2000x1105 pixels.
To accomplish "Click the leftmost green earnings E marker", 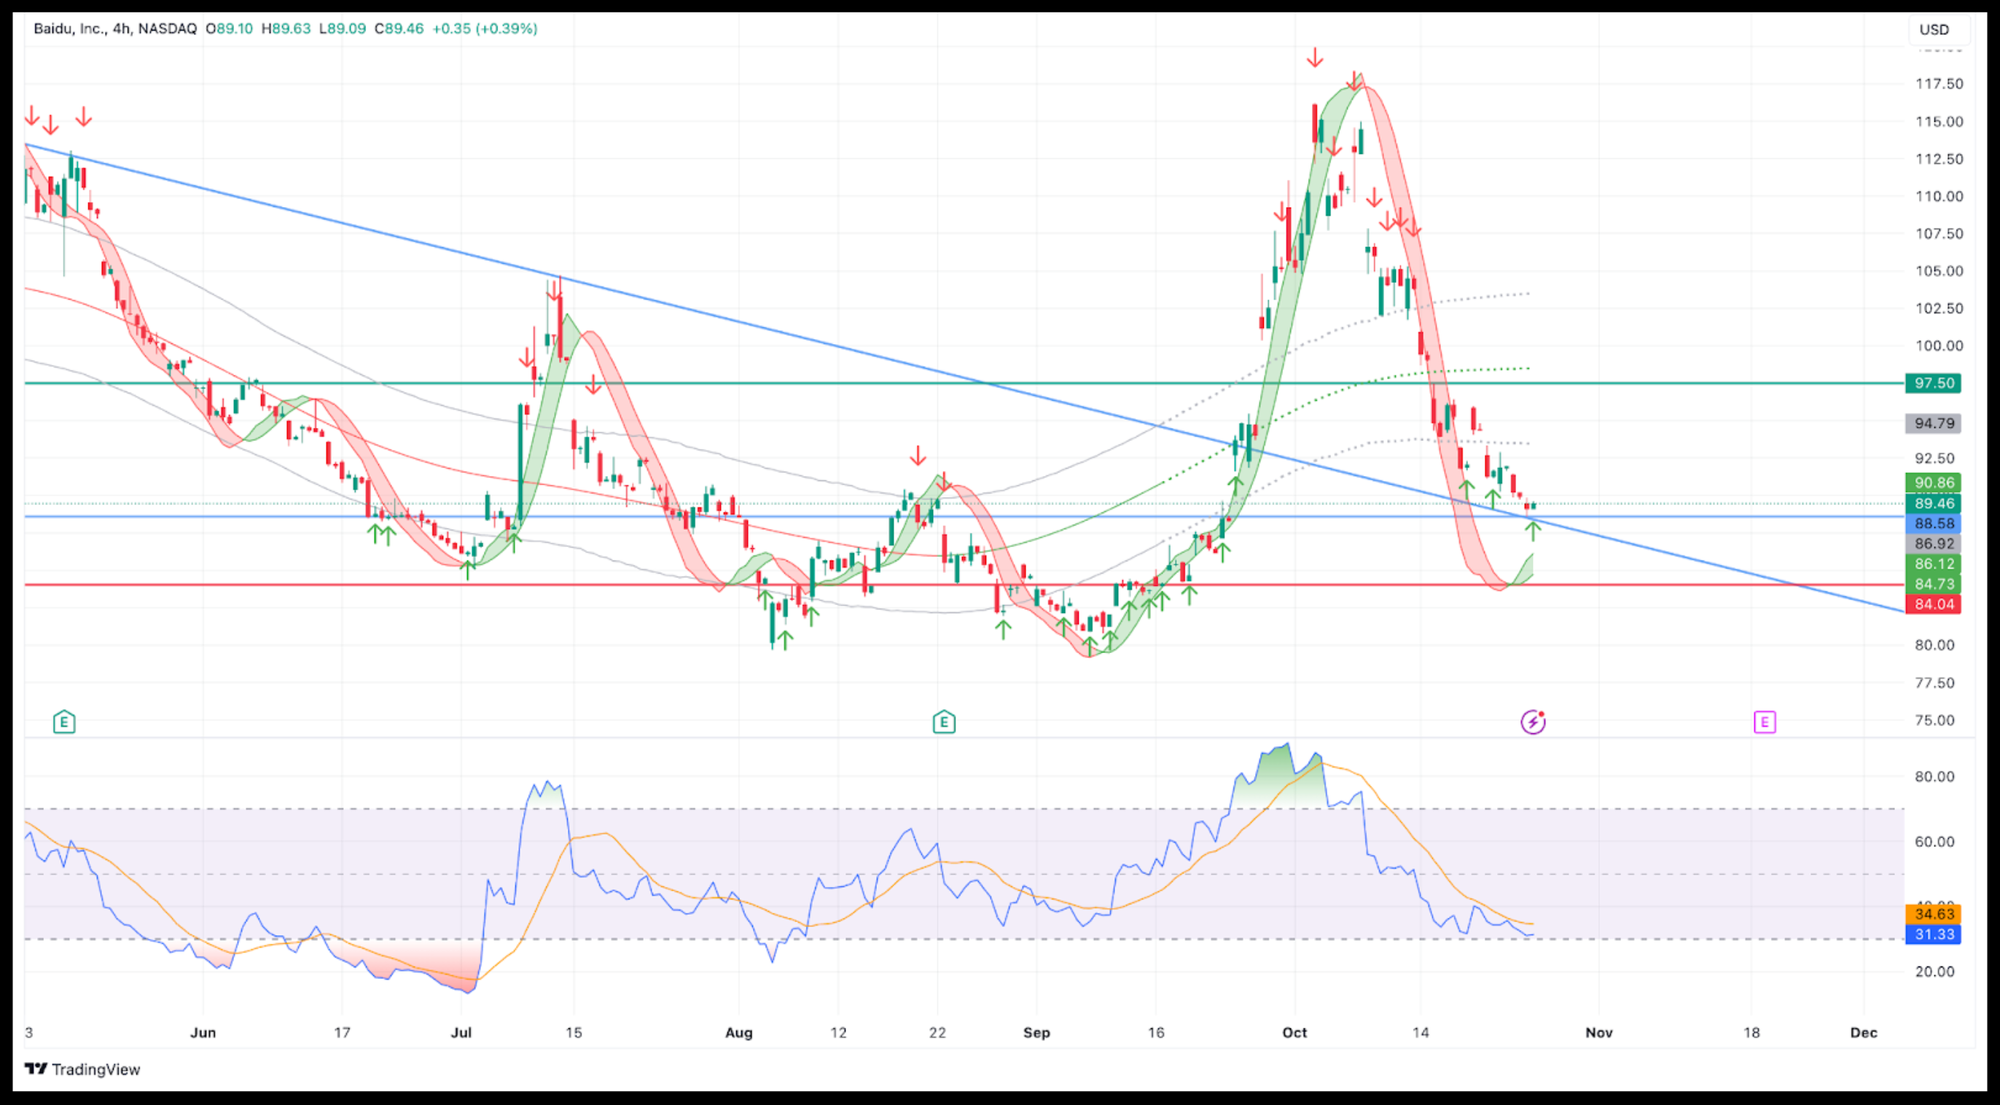I will (x=64, y=722).
